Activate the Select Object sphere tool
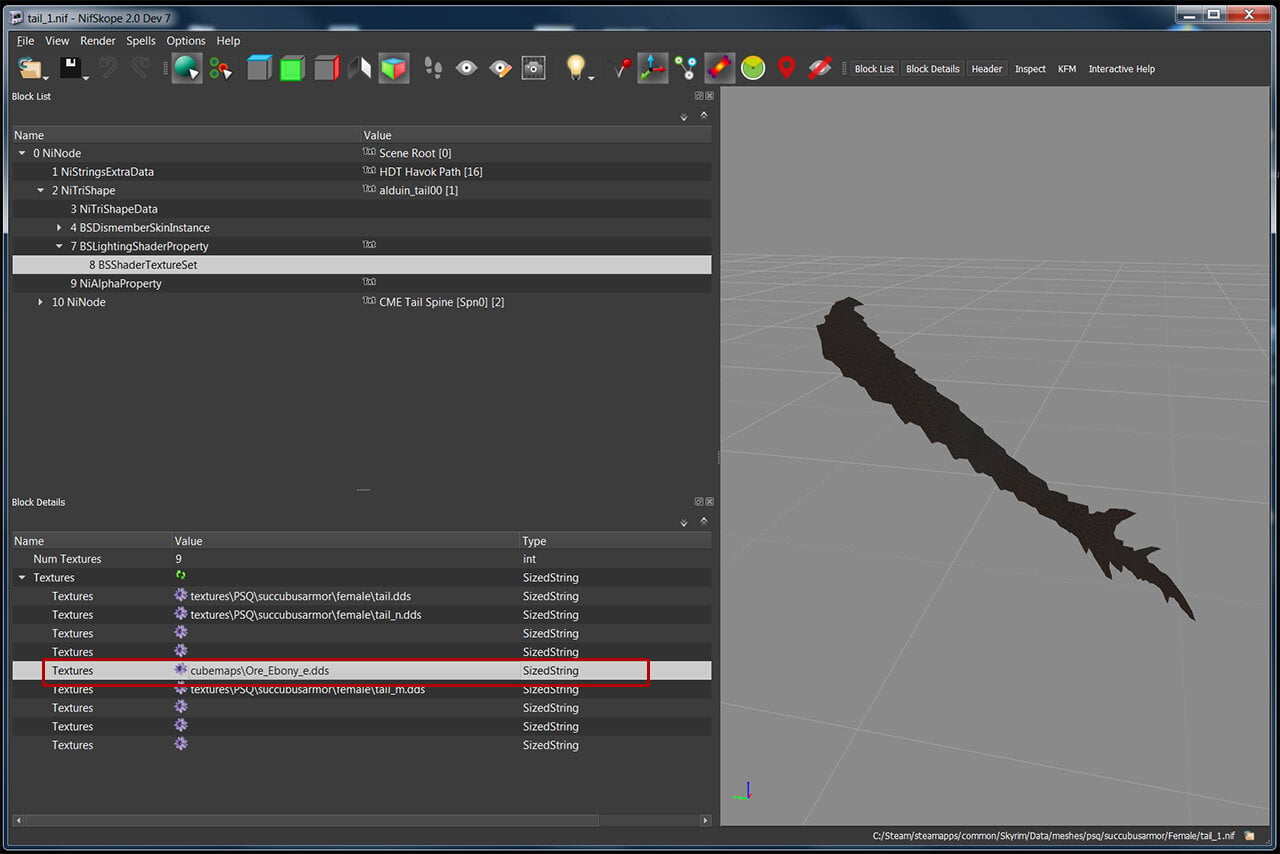 click(x=186, y=68)
